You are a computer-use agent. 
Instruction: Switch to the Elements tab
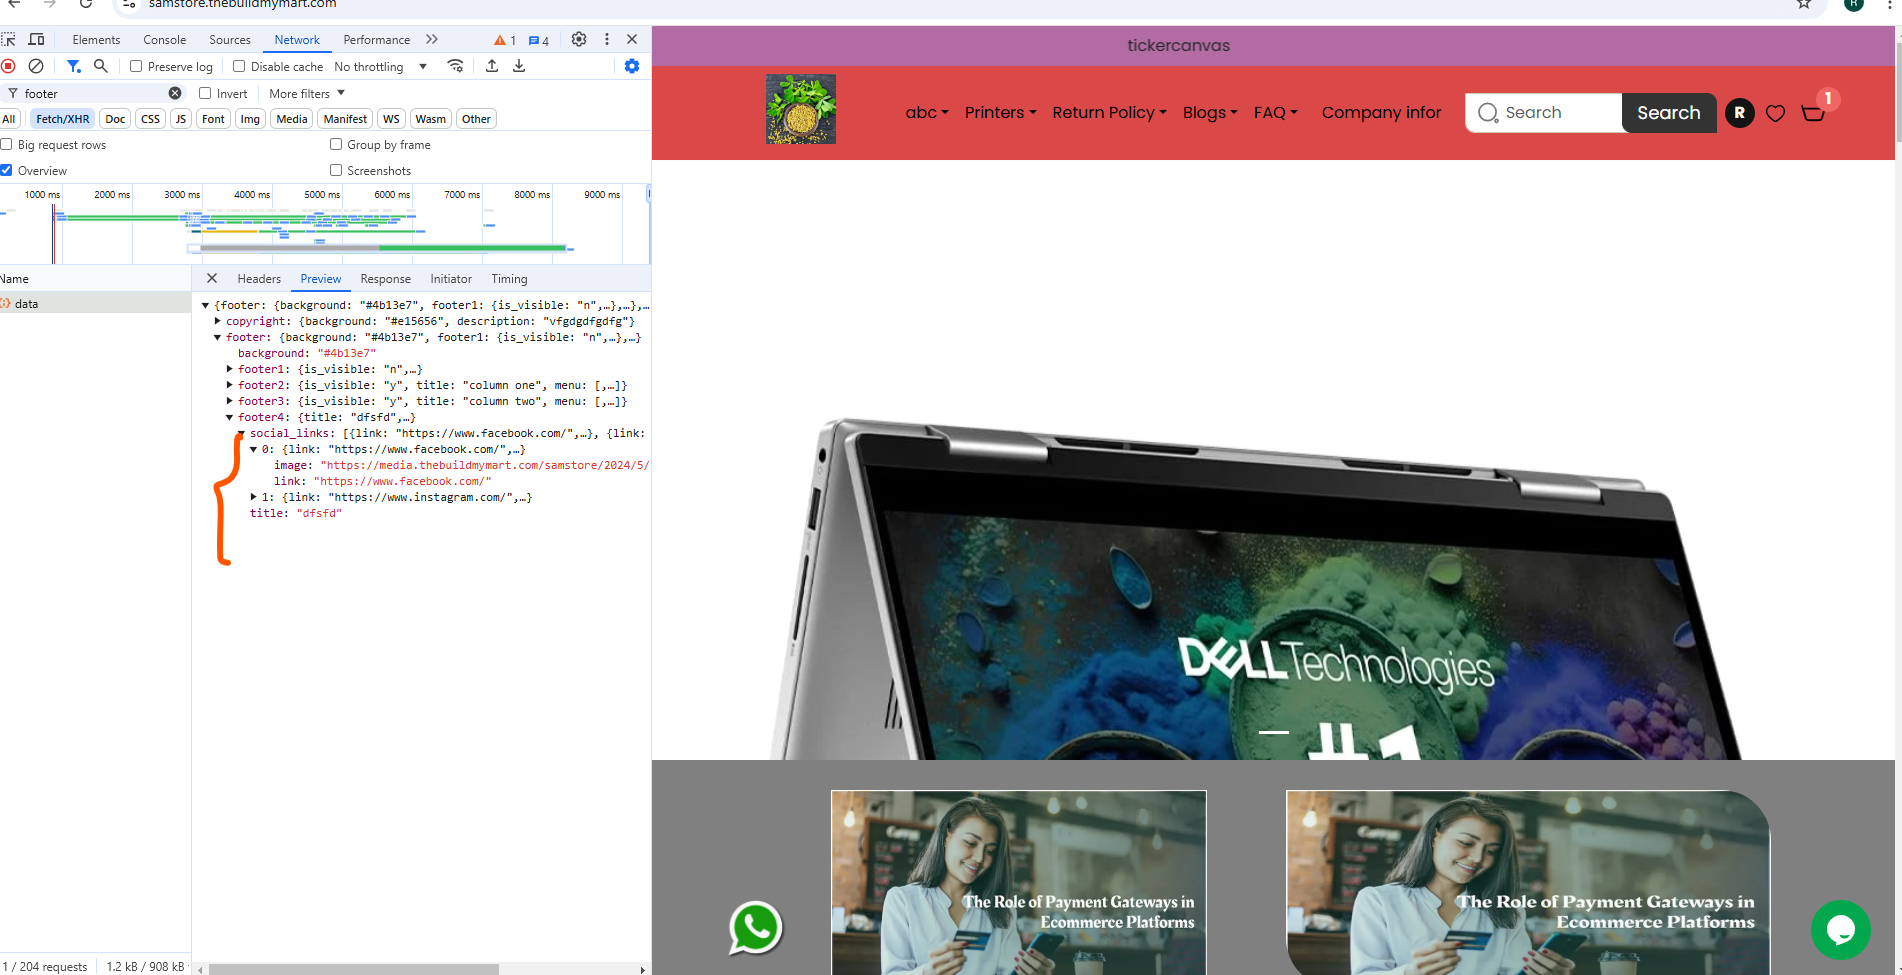[96, 40]
